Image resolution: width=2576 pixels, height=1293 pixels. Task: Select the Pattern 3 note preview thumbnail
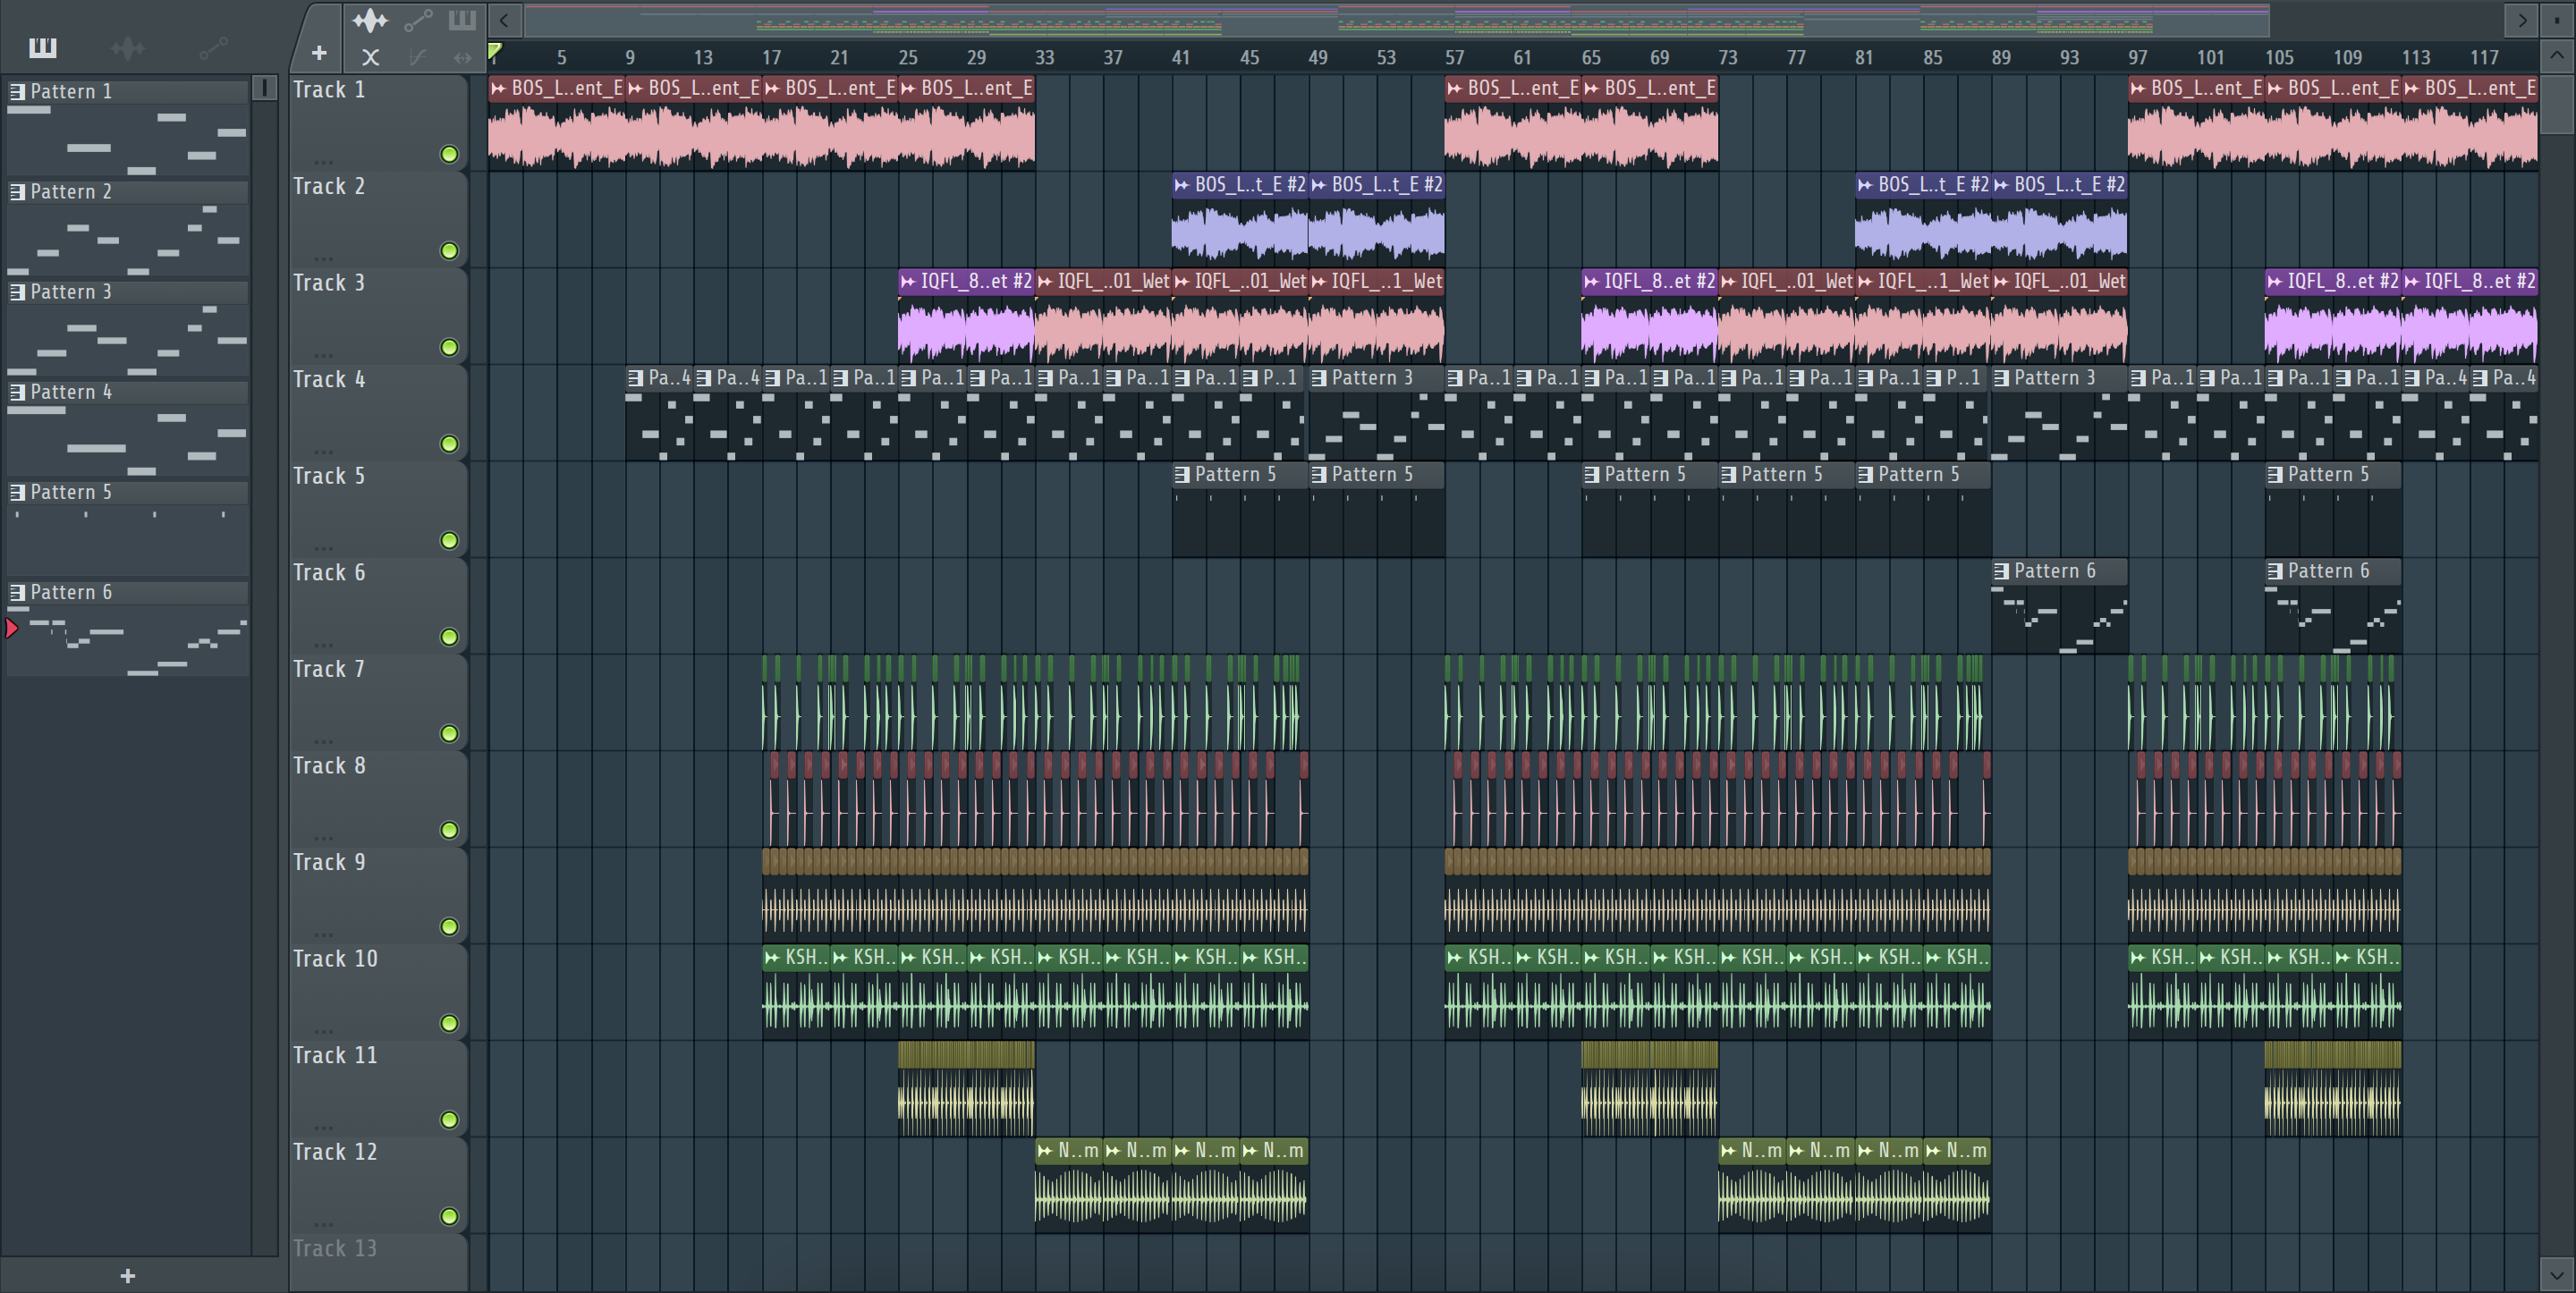pos(128,339)
